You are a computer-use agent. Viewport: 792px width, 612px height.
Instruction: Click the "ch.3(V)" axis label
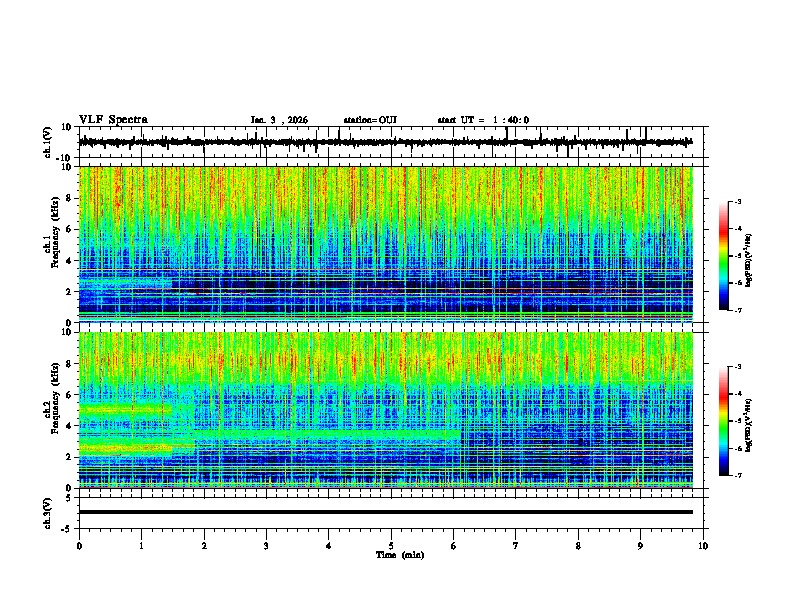[x=48, y=513]
